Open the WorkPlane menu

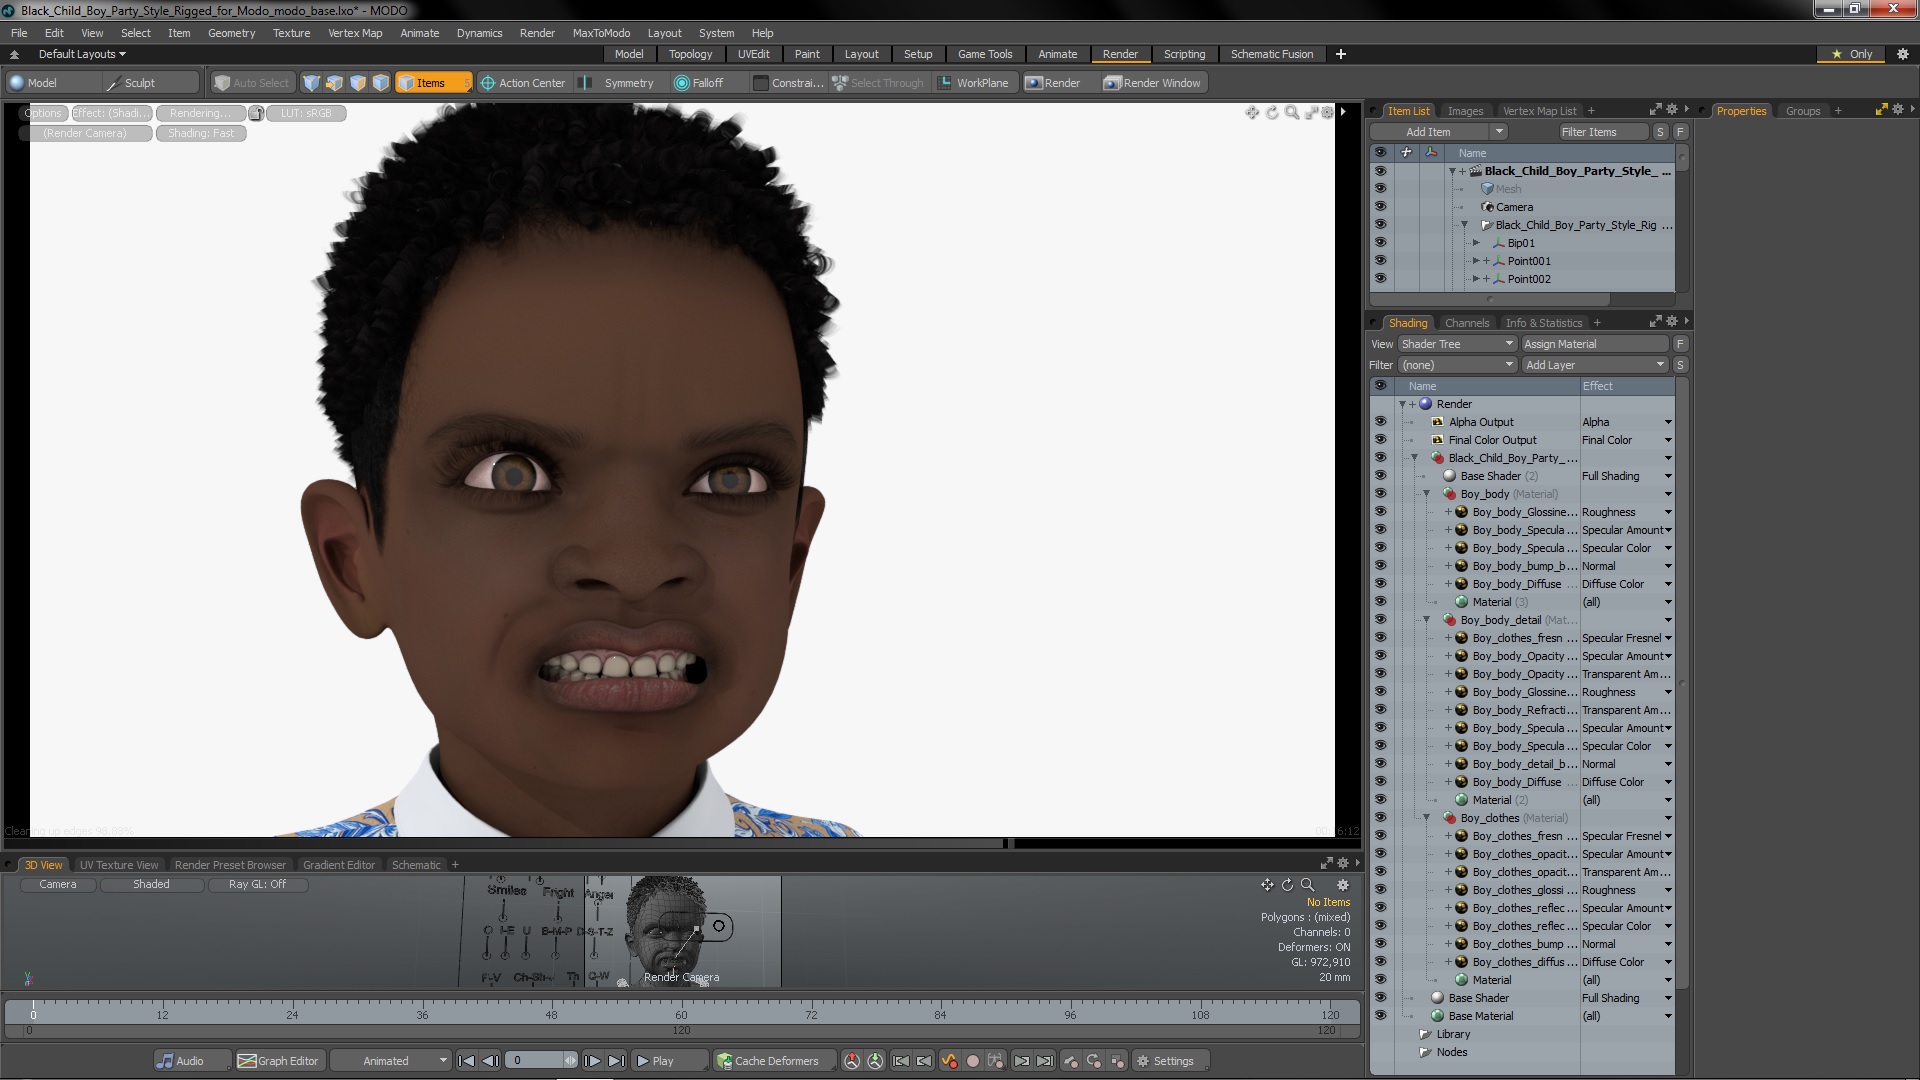pyautogui.click(x=973, y=83)
